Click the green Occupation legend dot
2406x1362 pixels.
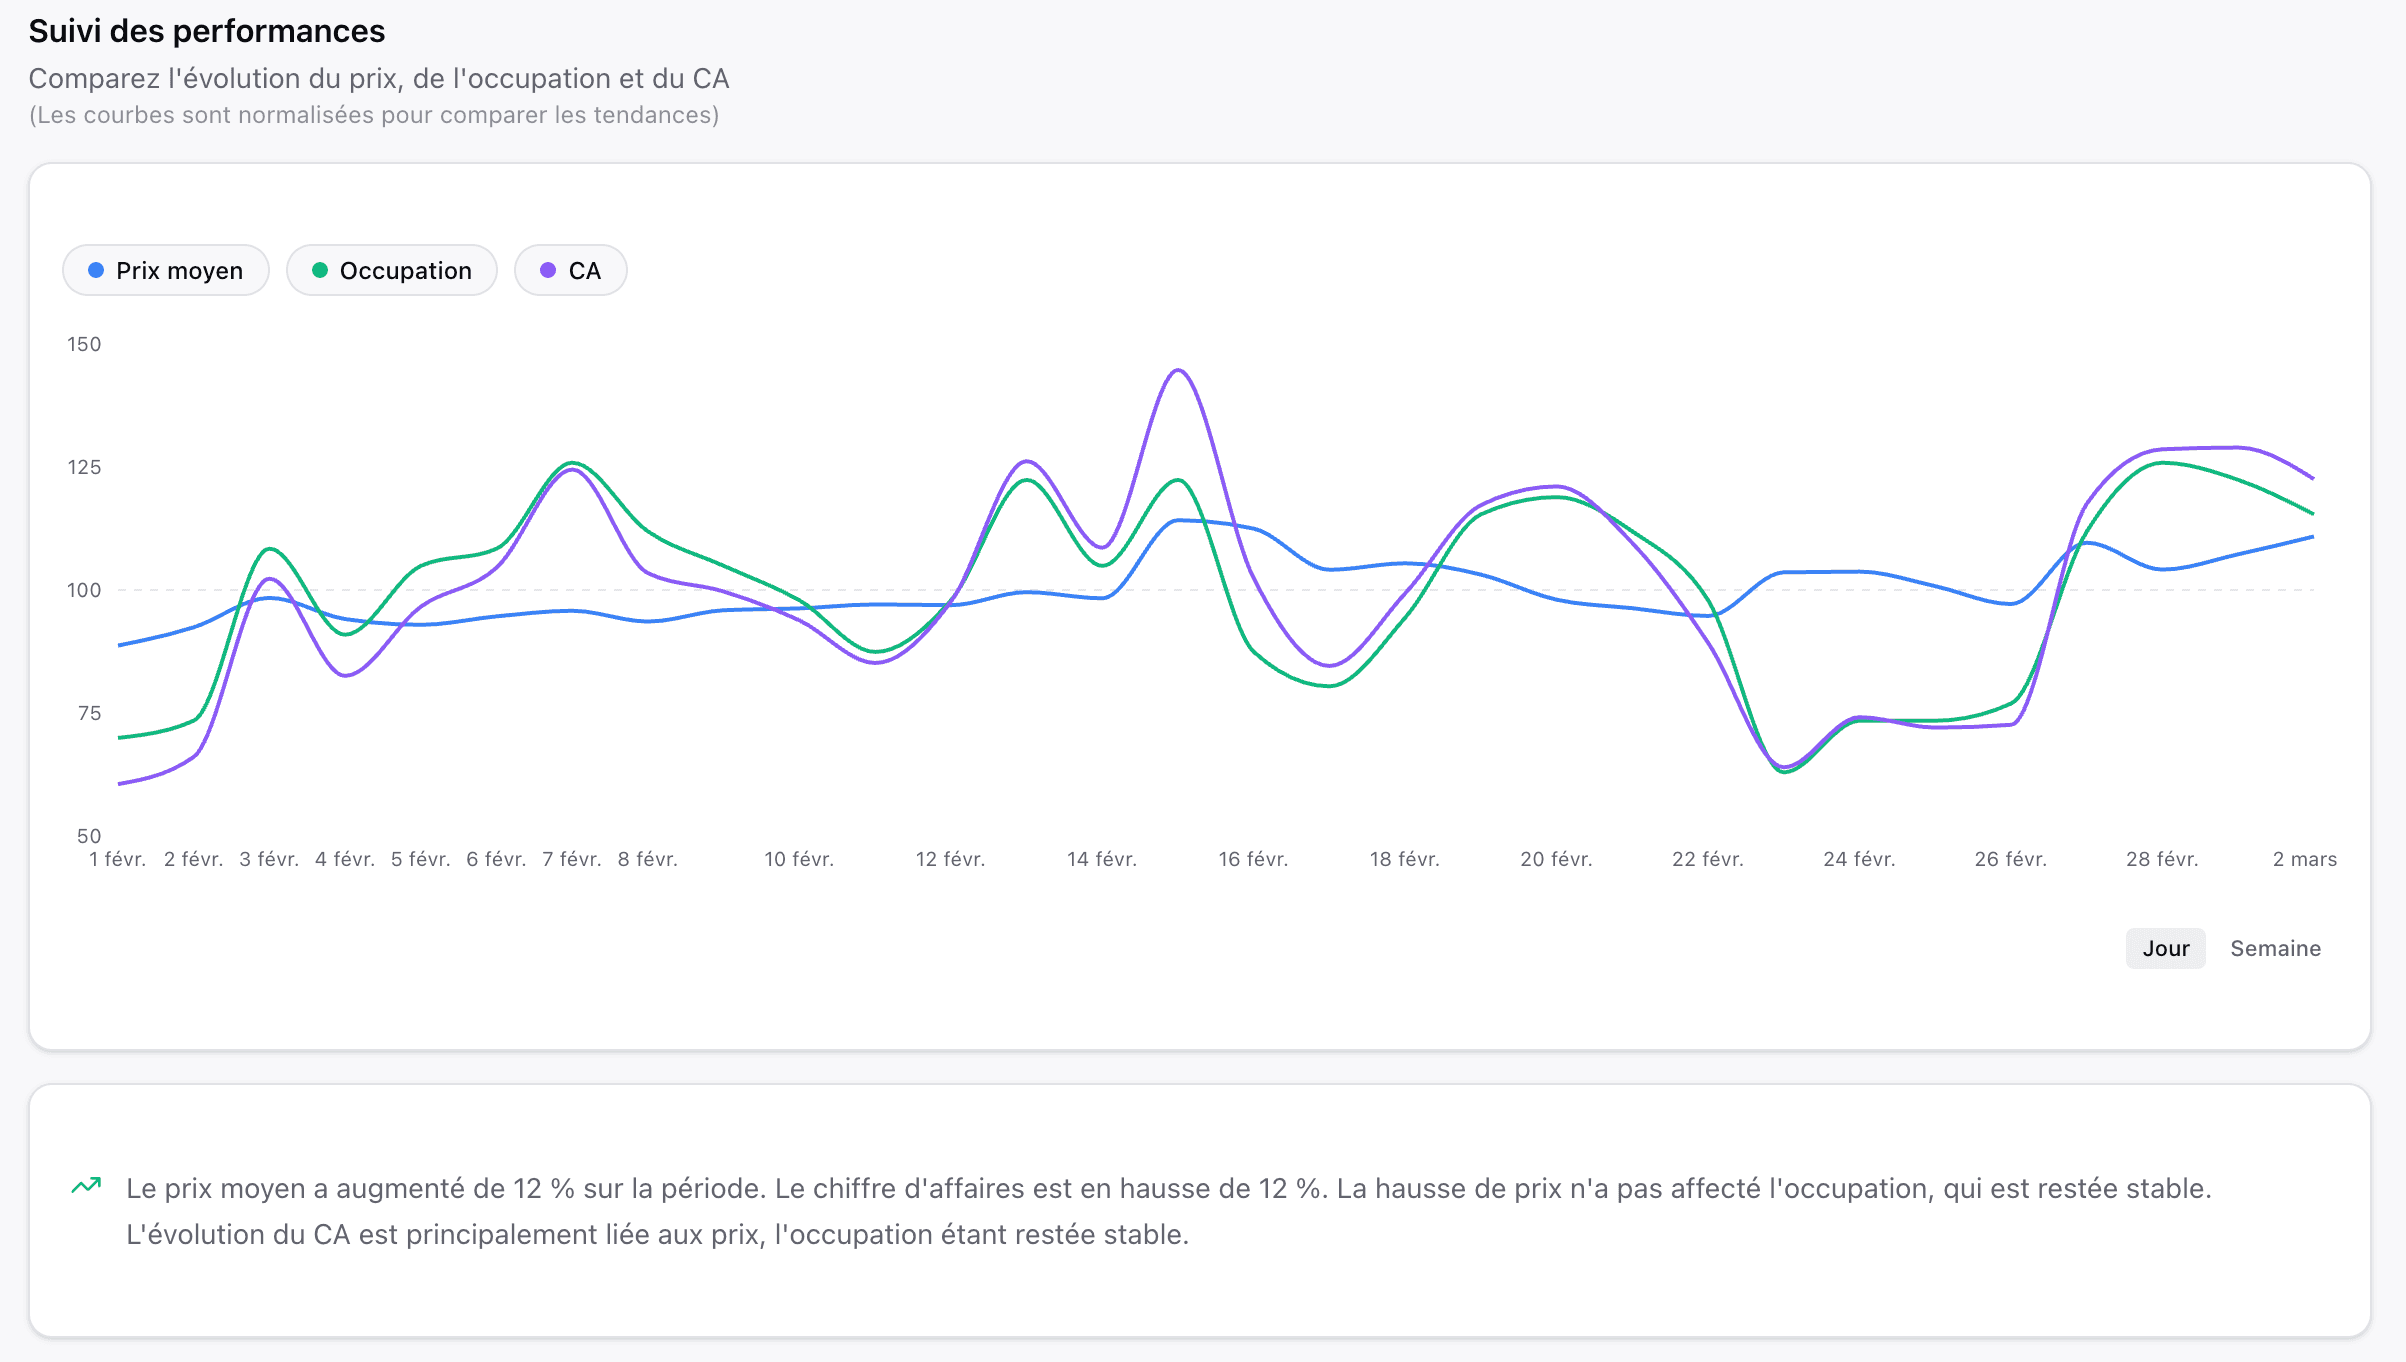click(320, 270)
